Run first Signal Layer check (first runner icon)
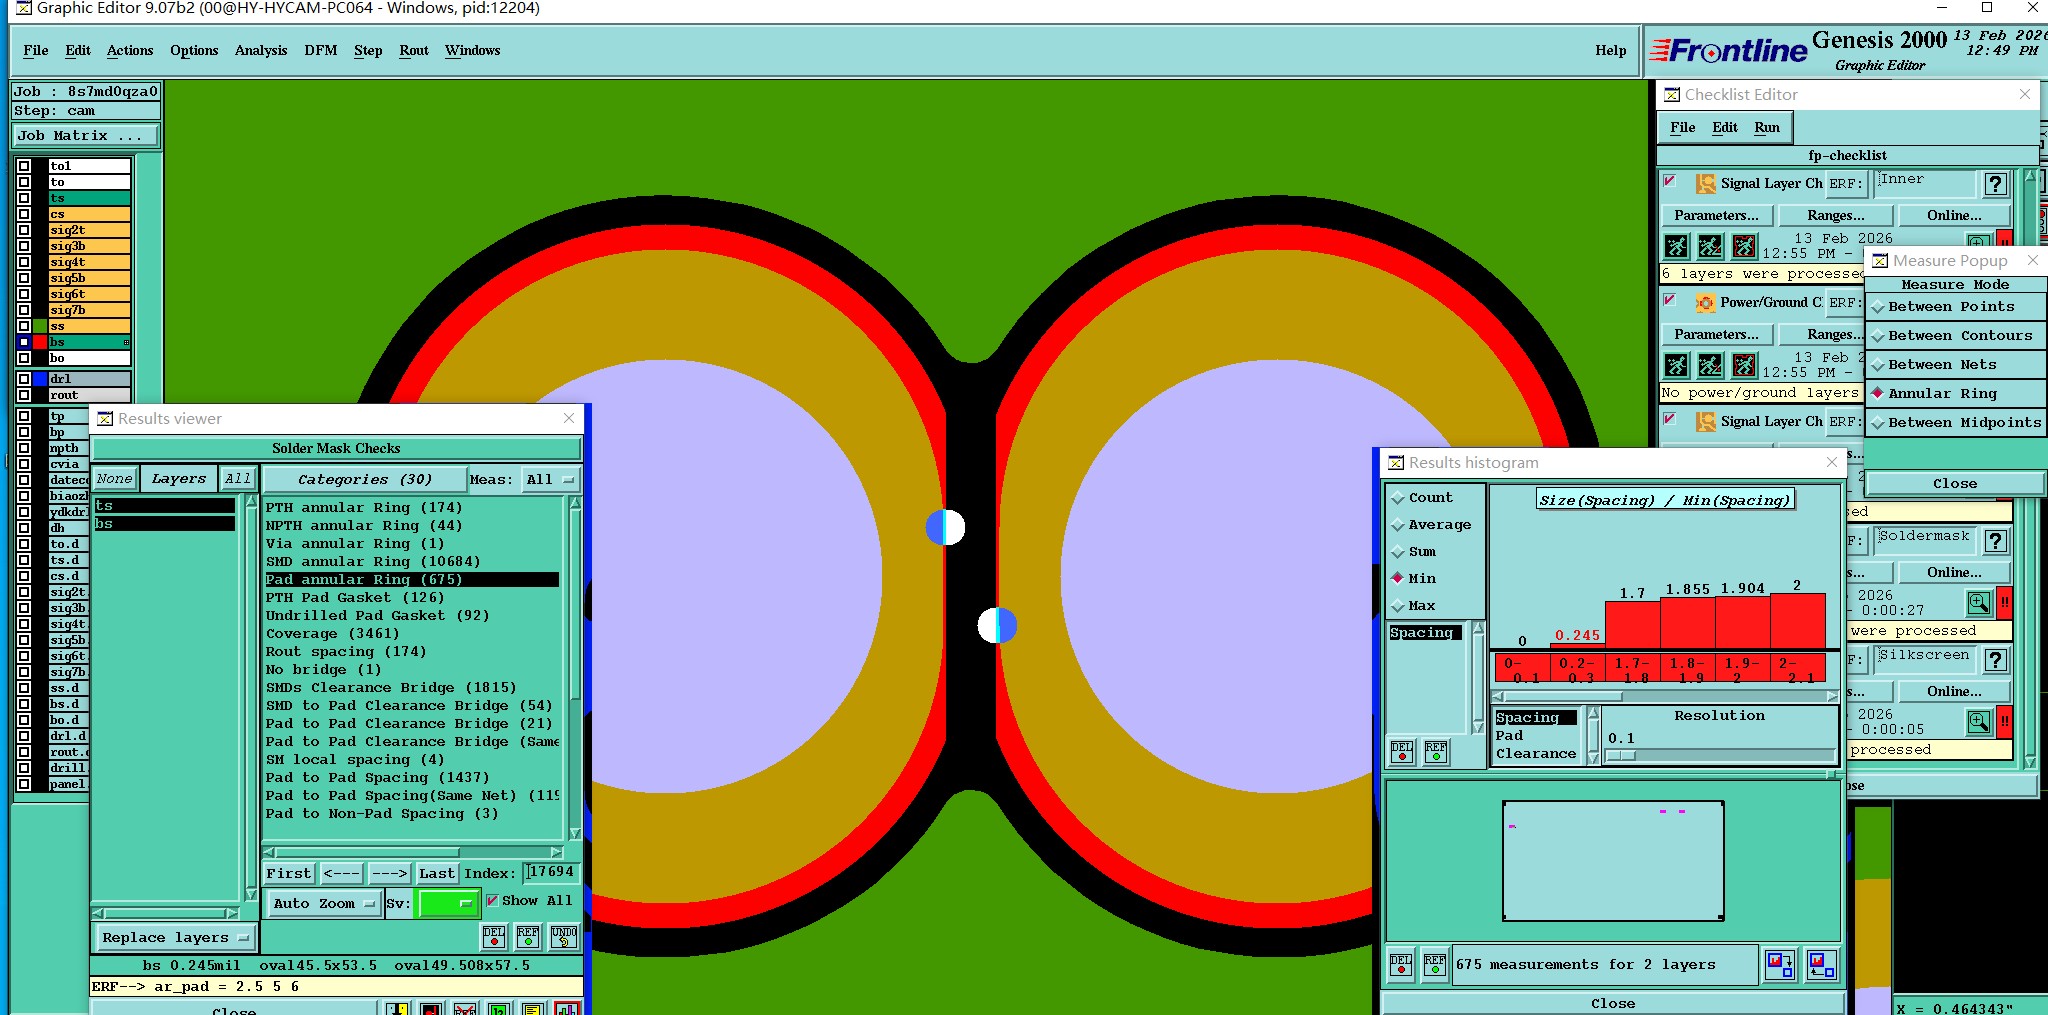 (x=1677, y=246)
